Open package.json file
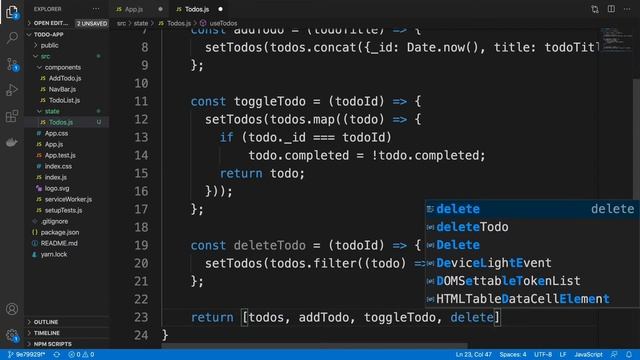Image resolution: width=640 pixels, height=360 pixels. [x=60, y=233]
